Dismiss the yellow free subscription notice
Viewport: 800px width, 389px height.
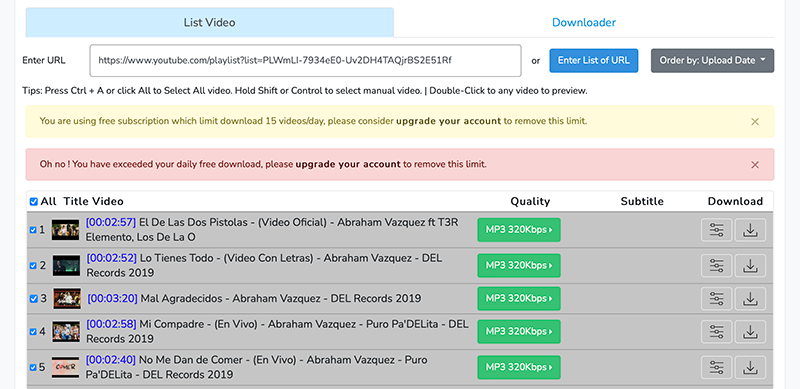point(755,121)
